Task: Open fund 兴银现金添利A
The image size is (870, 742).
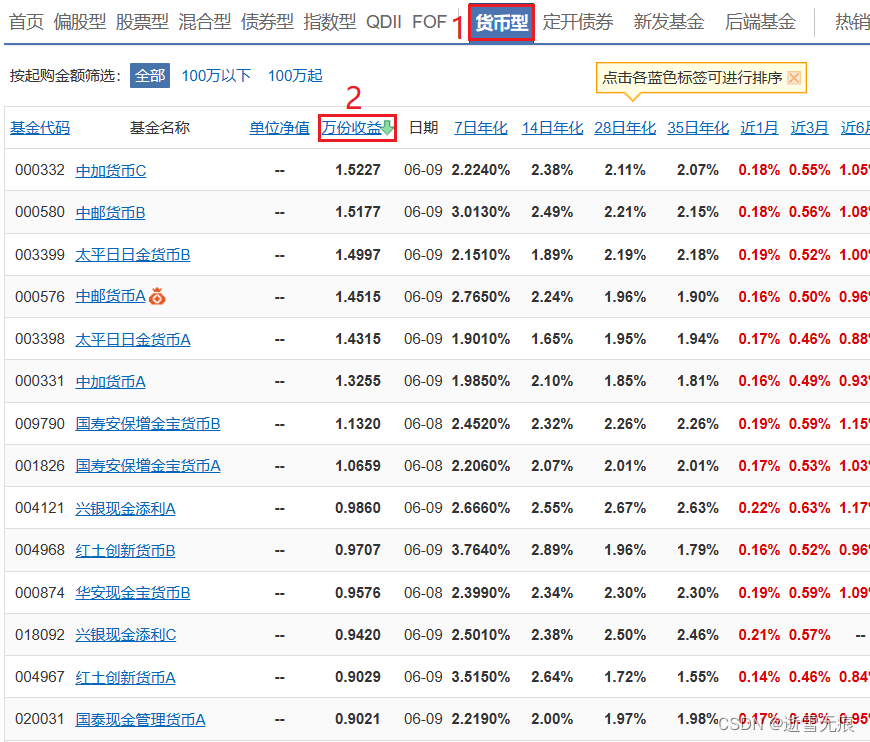Action: pos(125,508)
